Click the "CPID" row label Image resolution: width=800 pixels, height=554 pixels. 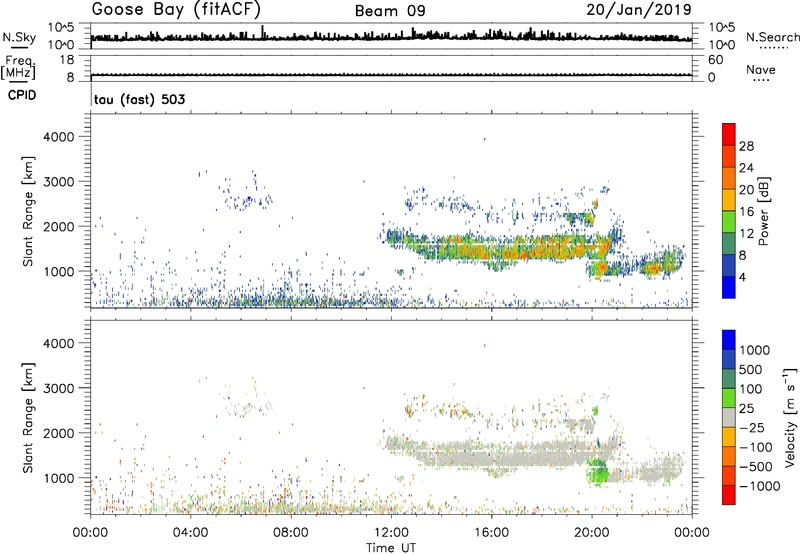click(x=22, y=95)
